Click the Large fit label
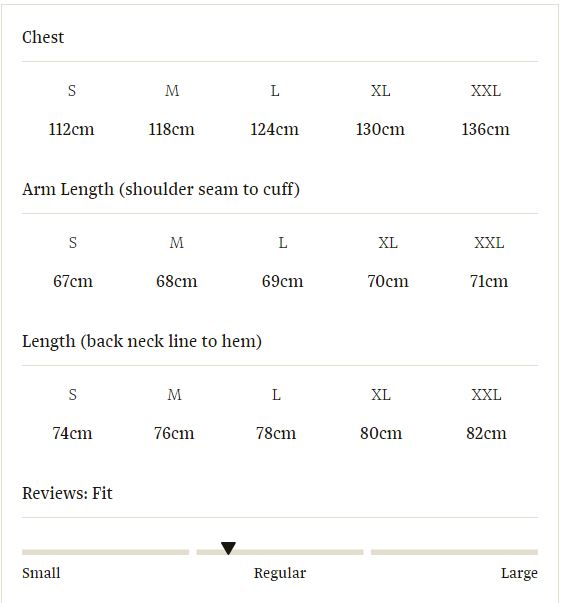The height and width of the screenshot is (603, 561). pos(519,573)
